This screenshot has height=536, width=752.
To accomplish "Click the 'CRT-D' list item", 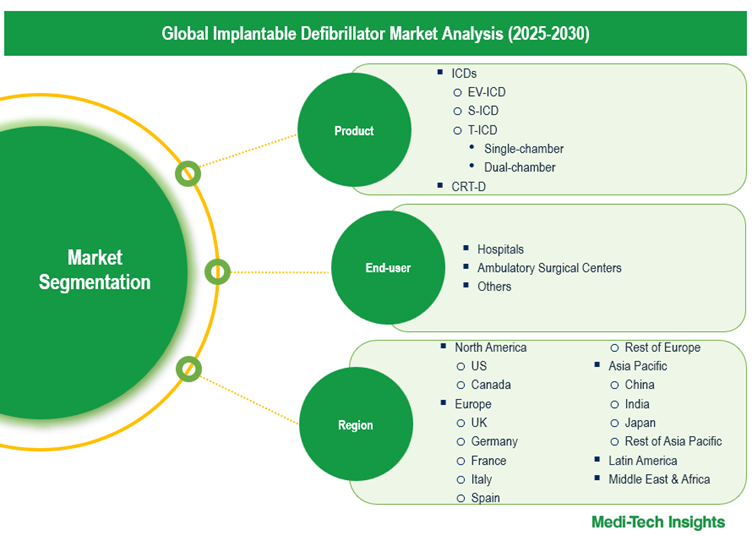I will click(x=469, y=186).
